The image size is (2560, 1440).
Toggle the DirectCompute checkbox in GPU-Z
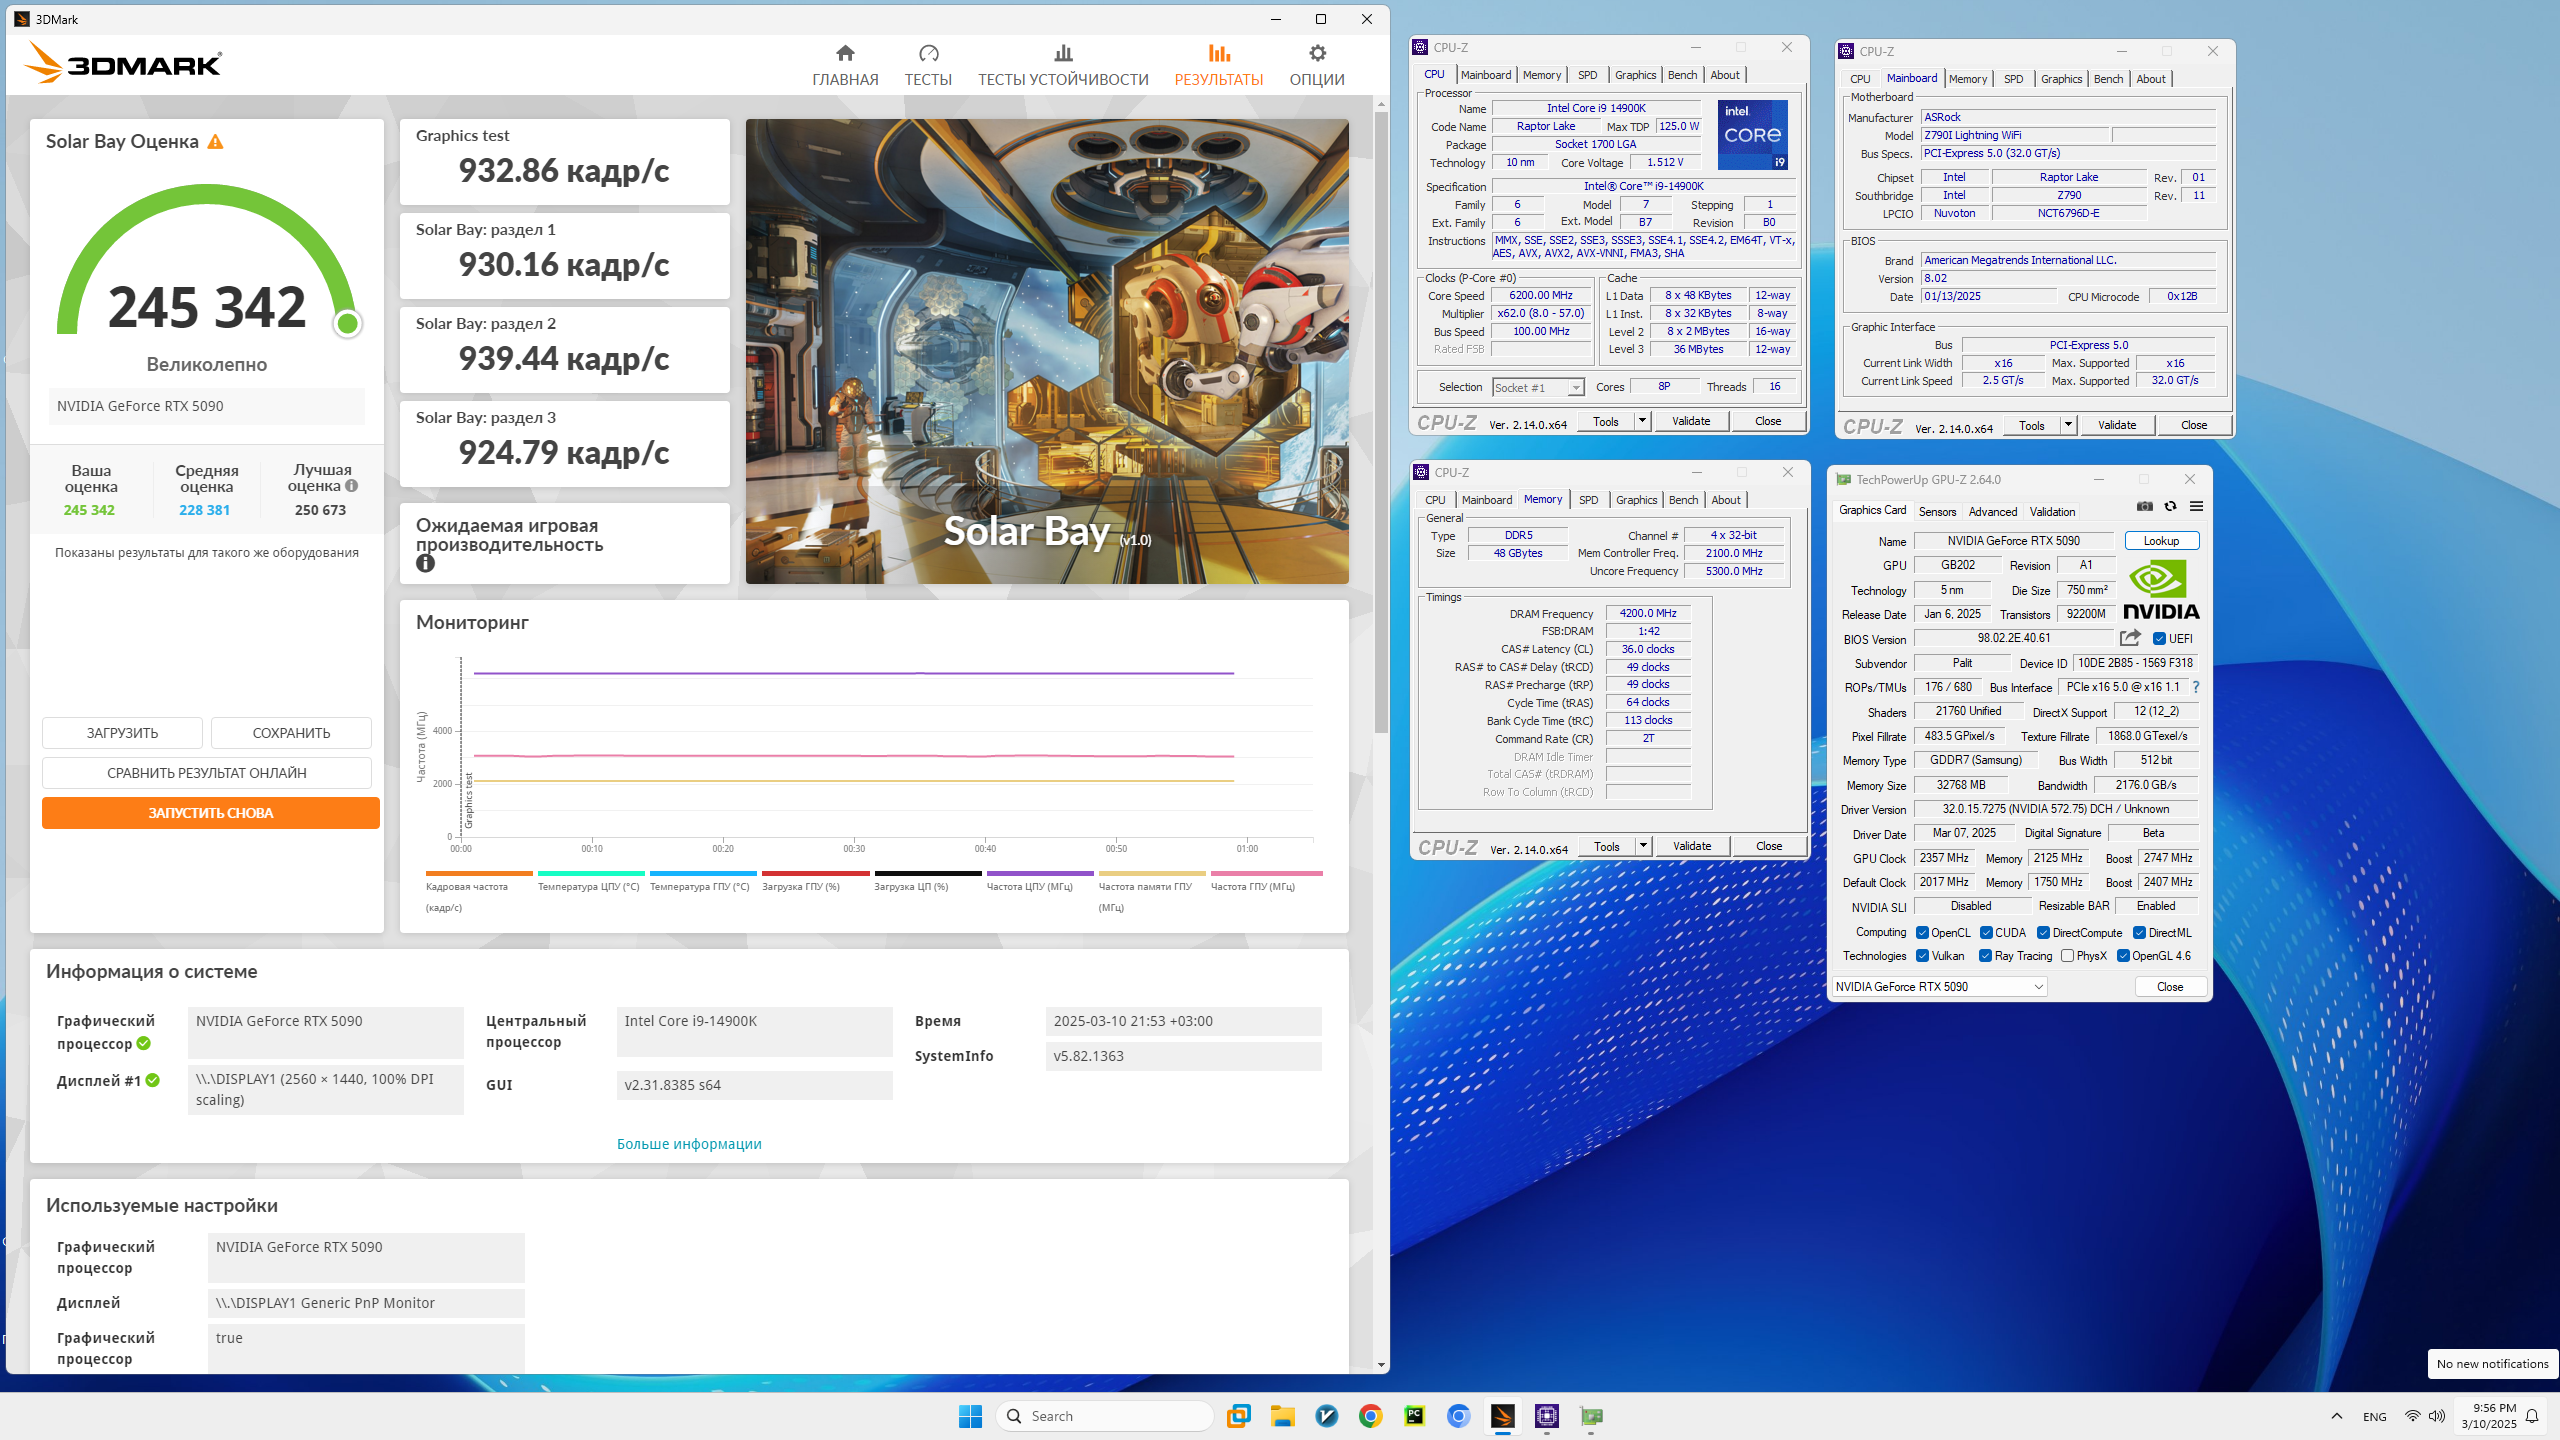[x=2043, y=933]
